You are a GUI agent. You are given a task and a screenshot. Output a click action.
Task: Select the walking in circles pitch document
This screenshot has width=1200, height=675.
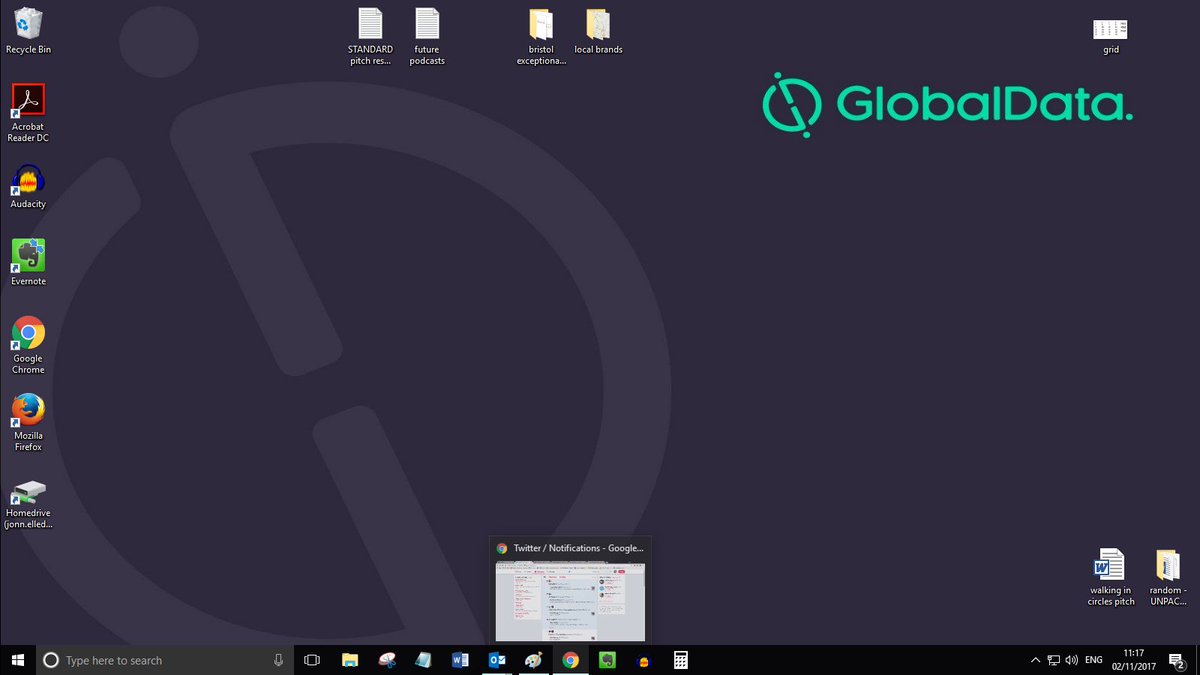click(x=1111, y=577)
